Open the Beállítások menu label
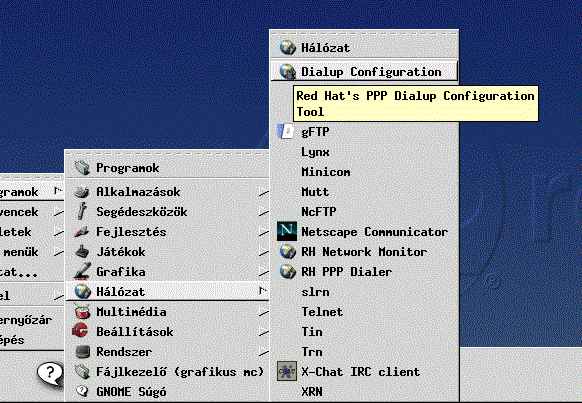Viewport: 582px width, 403px height. (x=134, y=332)
